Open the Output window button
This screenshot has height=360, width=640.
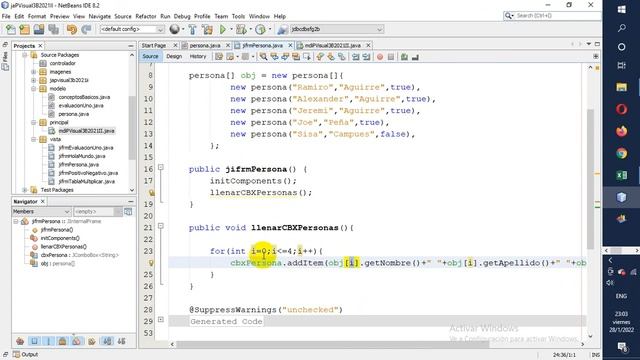click(x=25, y=354)
